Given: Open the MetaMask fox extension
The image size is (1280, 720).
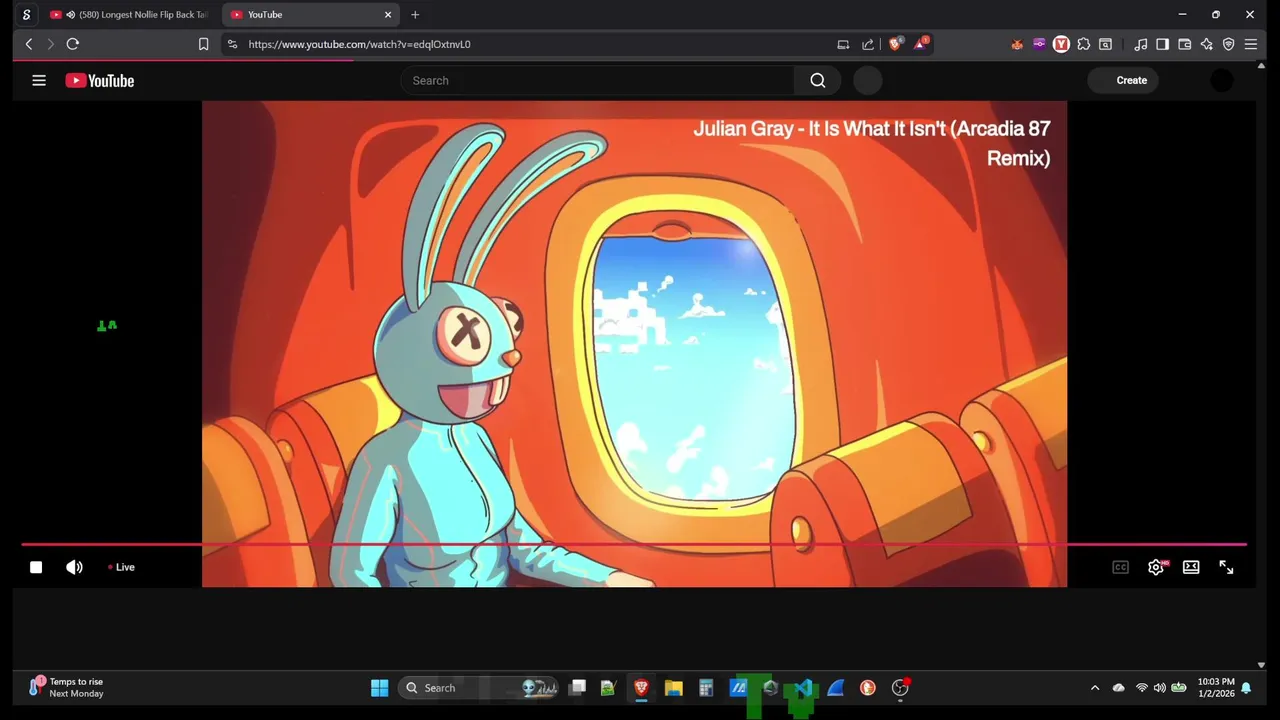Looking at the screenshot, I should [1017, 44].
